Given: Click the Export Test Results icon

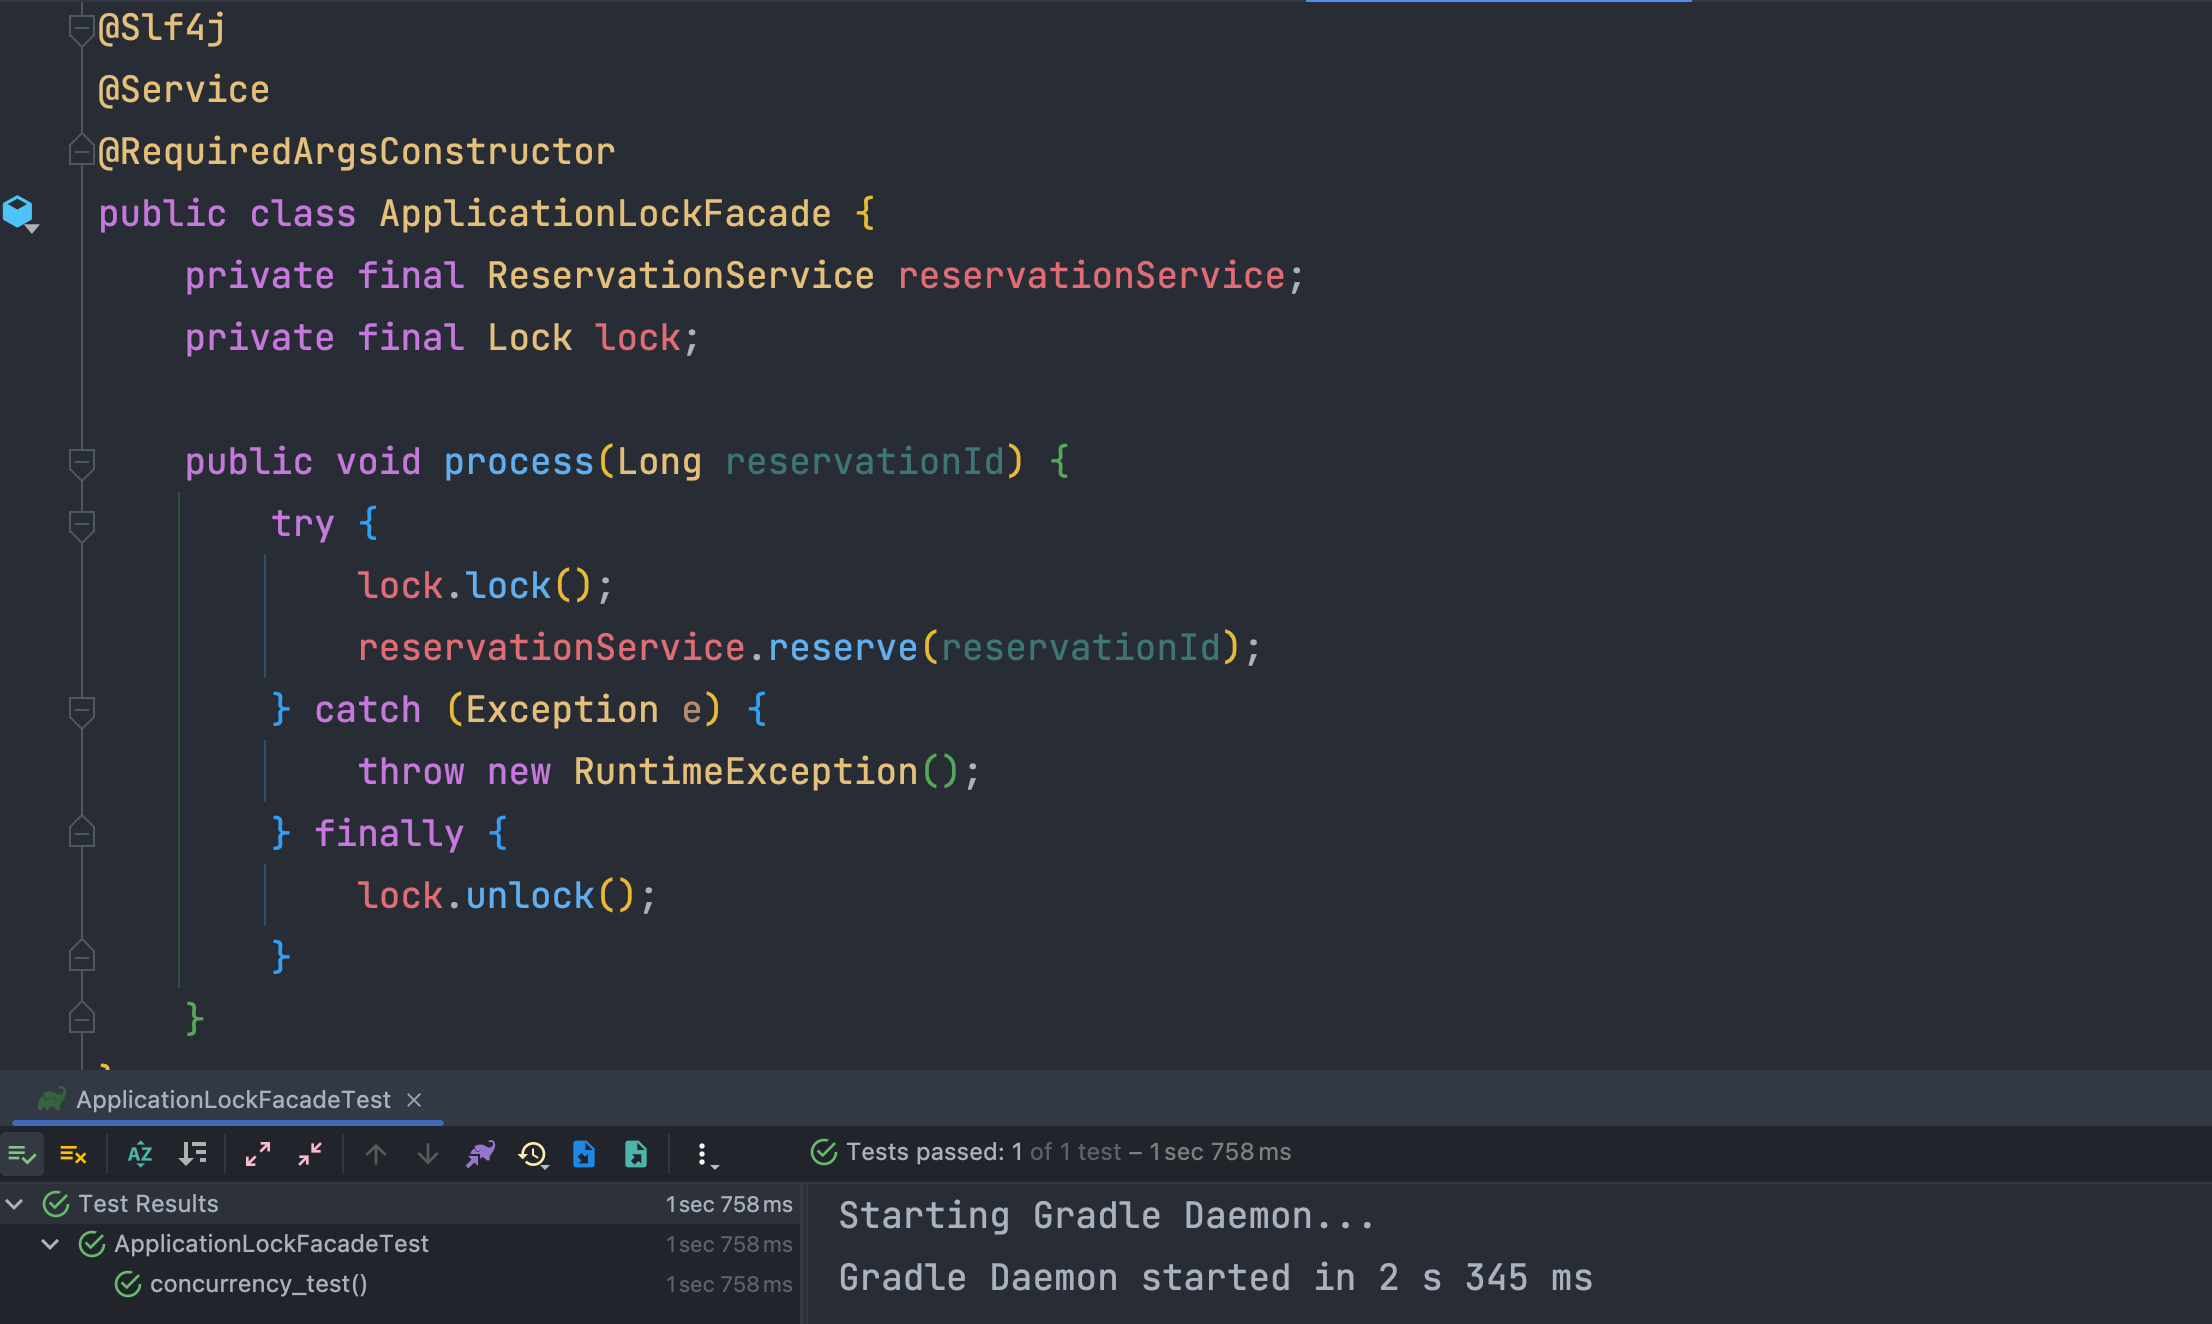Looking at the screenshot, I should (x=636, y=1155).
